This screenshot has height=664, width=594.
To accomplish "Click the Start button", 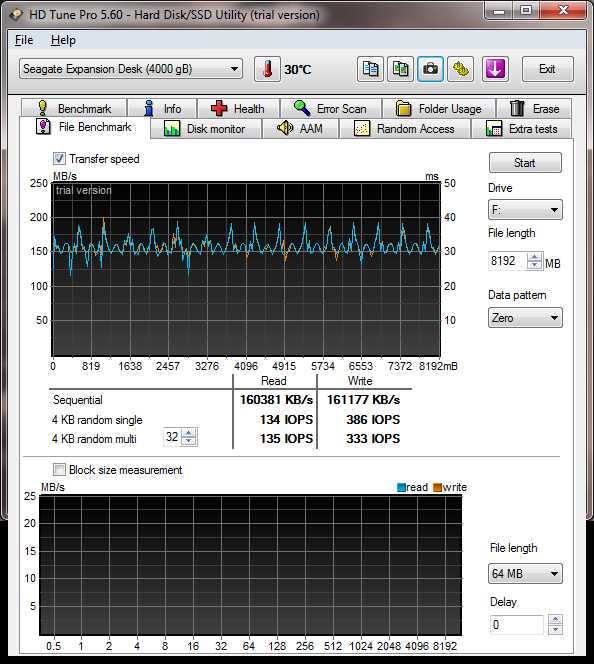I will point(525,163).
